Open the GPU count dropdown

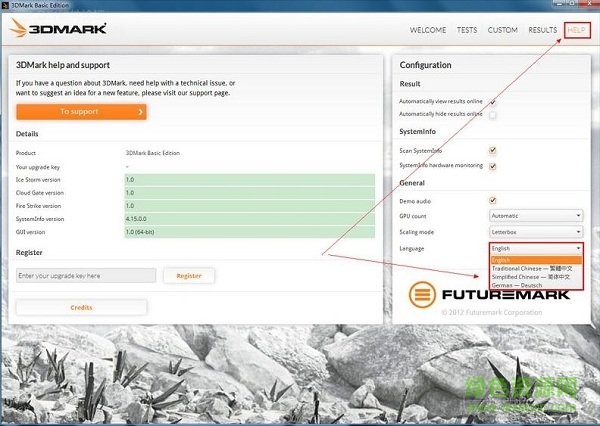pos(536,216)
